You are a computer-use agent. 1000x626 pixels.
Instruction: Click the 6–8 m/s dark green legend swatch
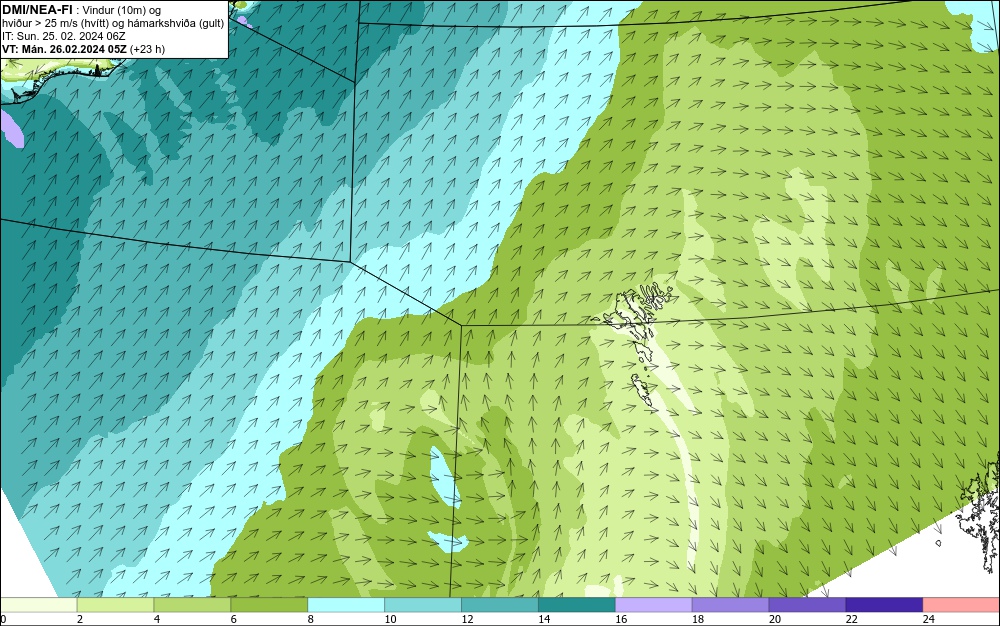pyautogui.click(x=269, y=605)
